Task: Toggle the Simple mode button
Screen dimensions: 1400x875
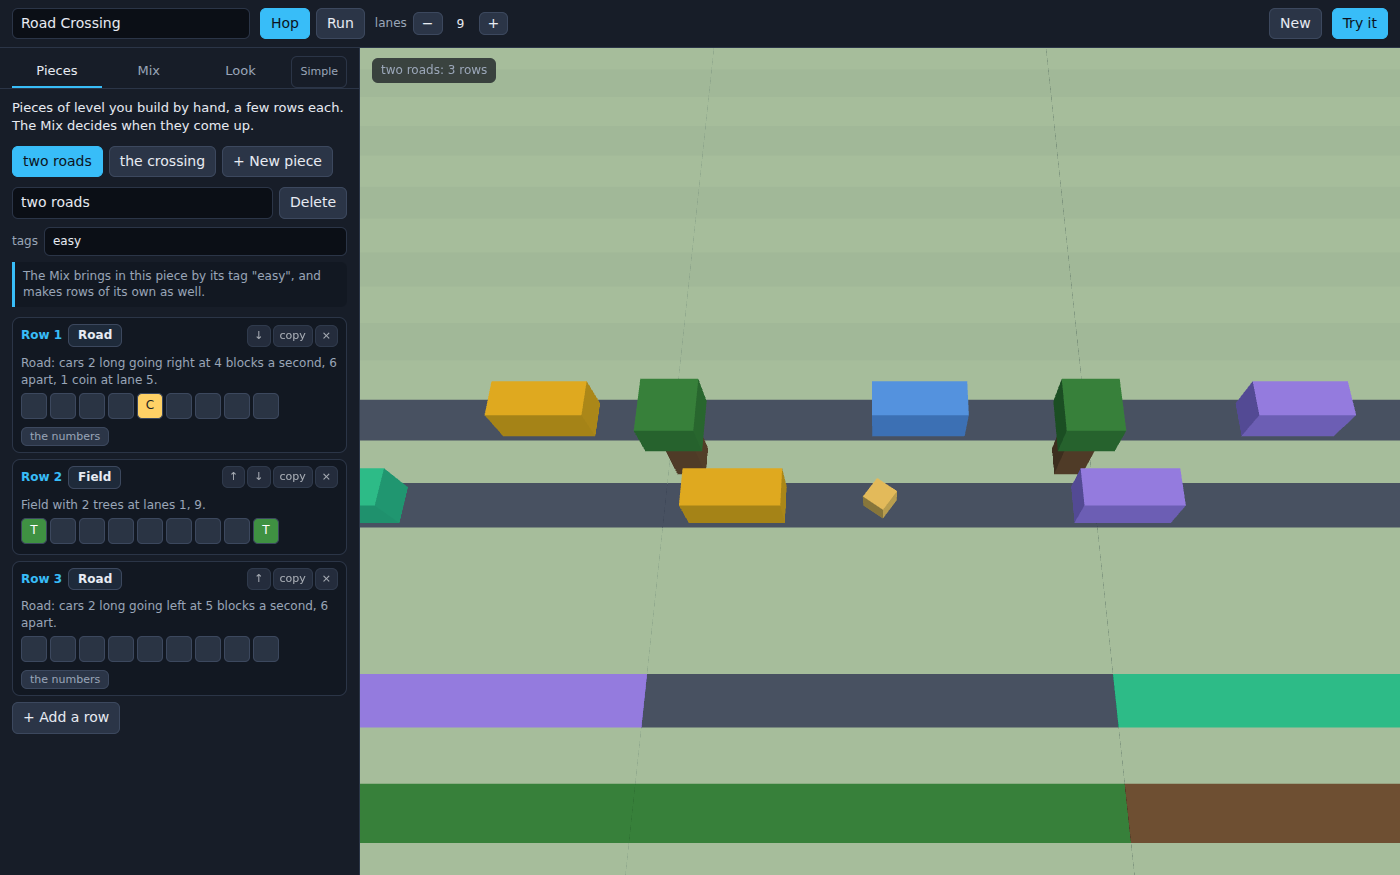Action: click(319, 72)
